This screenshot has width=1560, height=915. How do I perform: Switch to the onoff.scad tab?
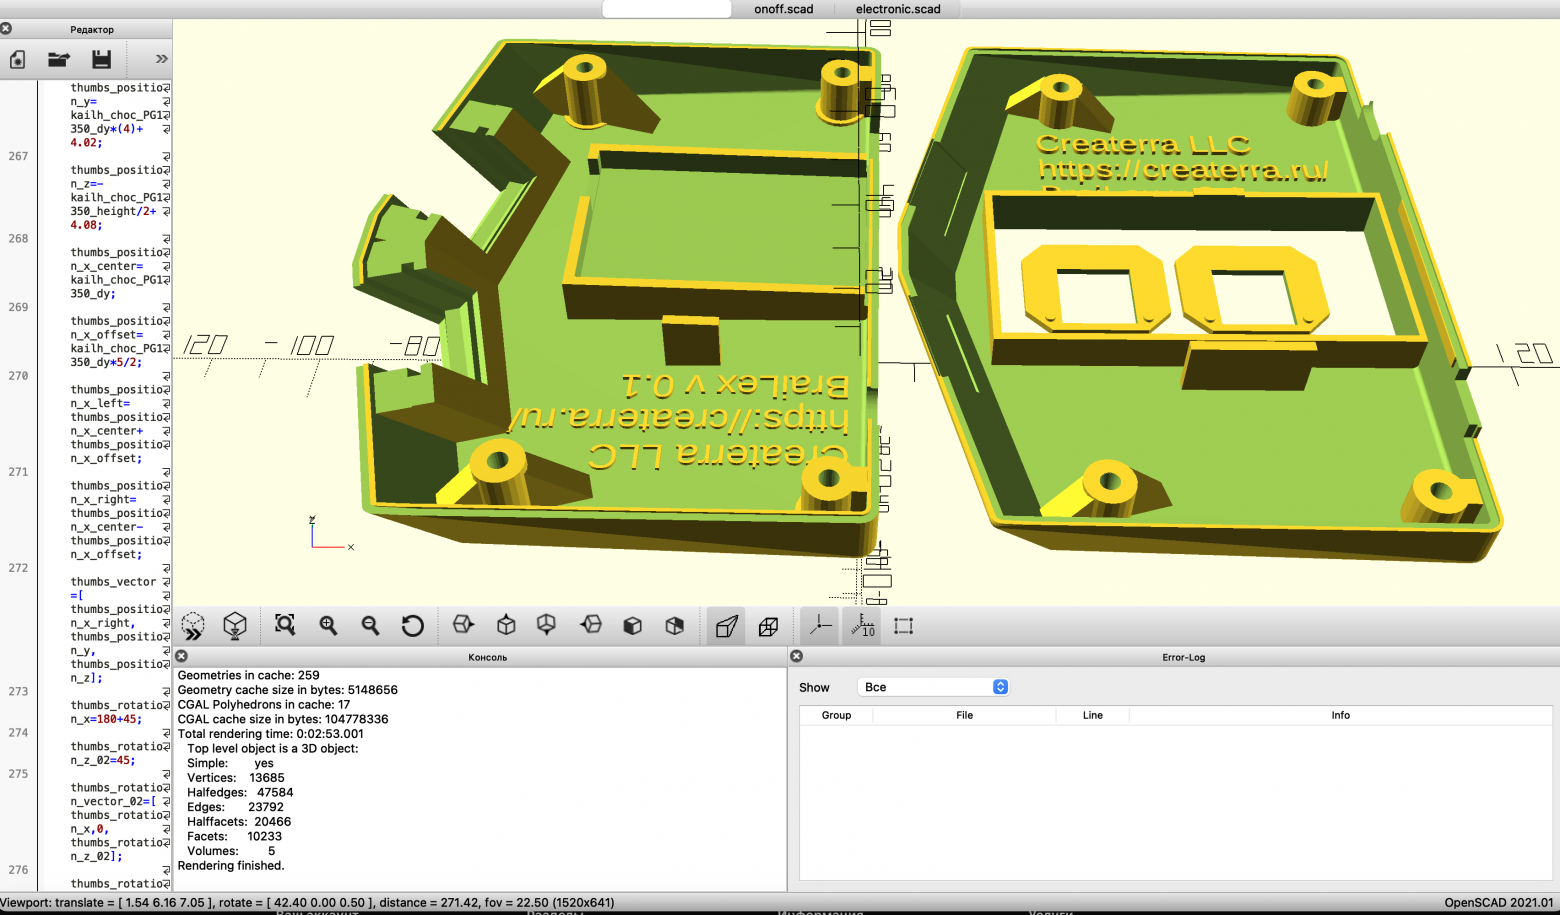point(783,9)
